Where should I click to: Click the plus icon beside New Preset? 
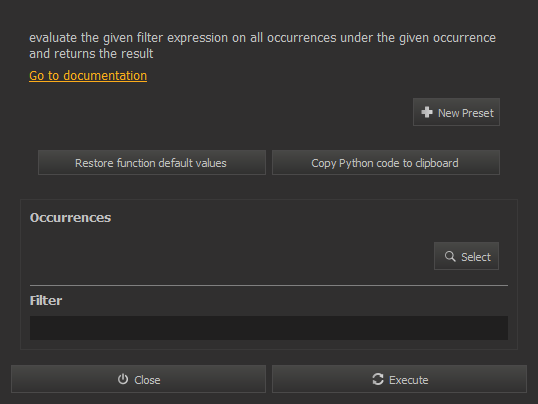[x=427, y=112]
